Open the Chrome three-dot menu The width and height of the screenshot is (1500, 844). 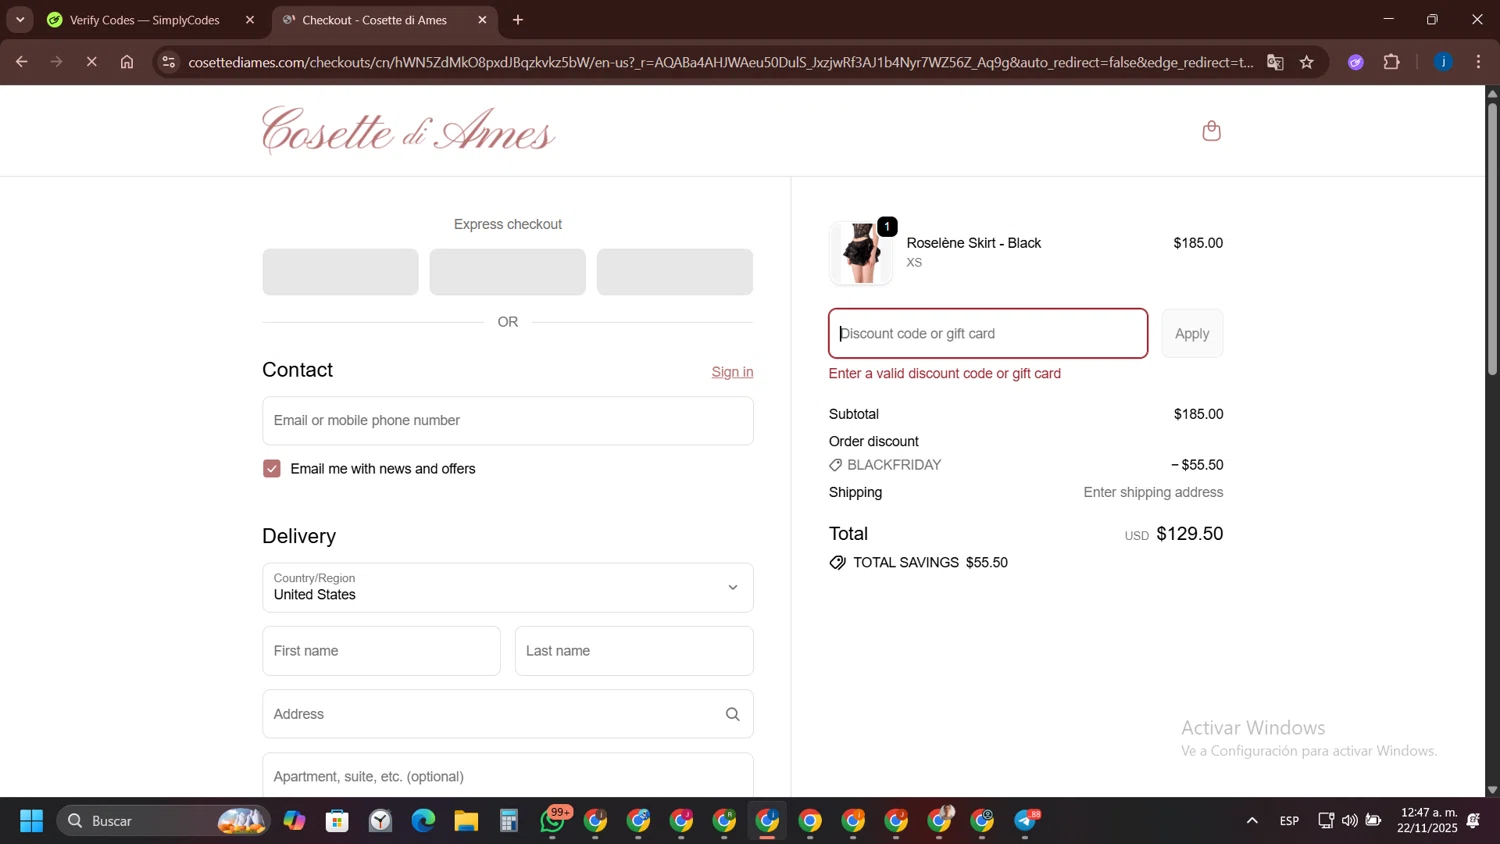pos(1479,62)
